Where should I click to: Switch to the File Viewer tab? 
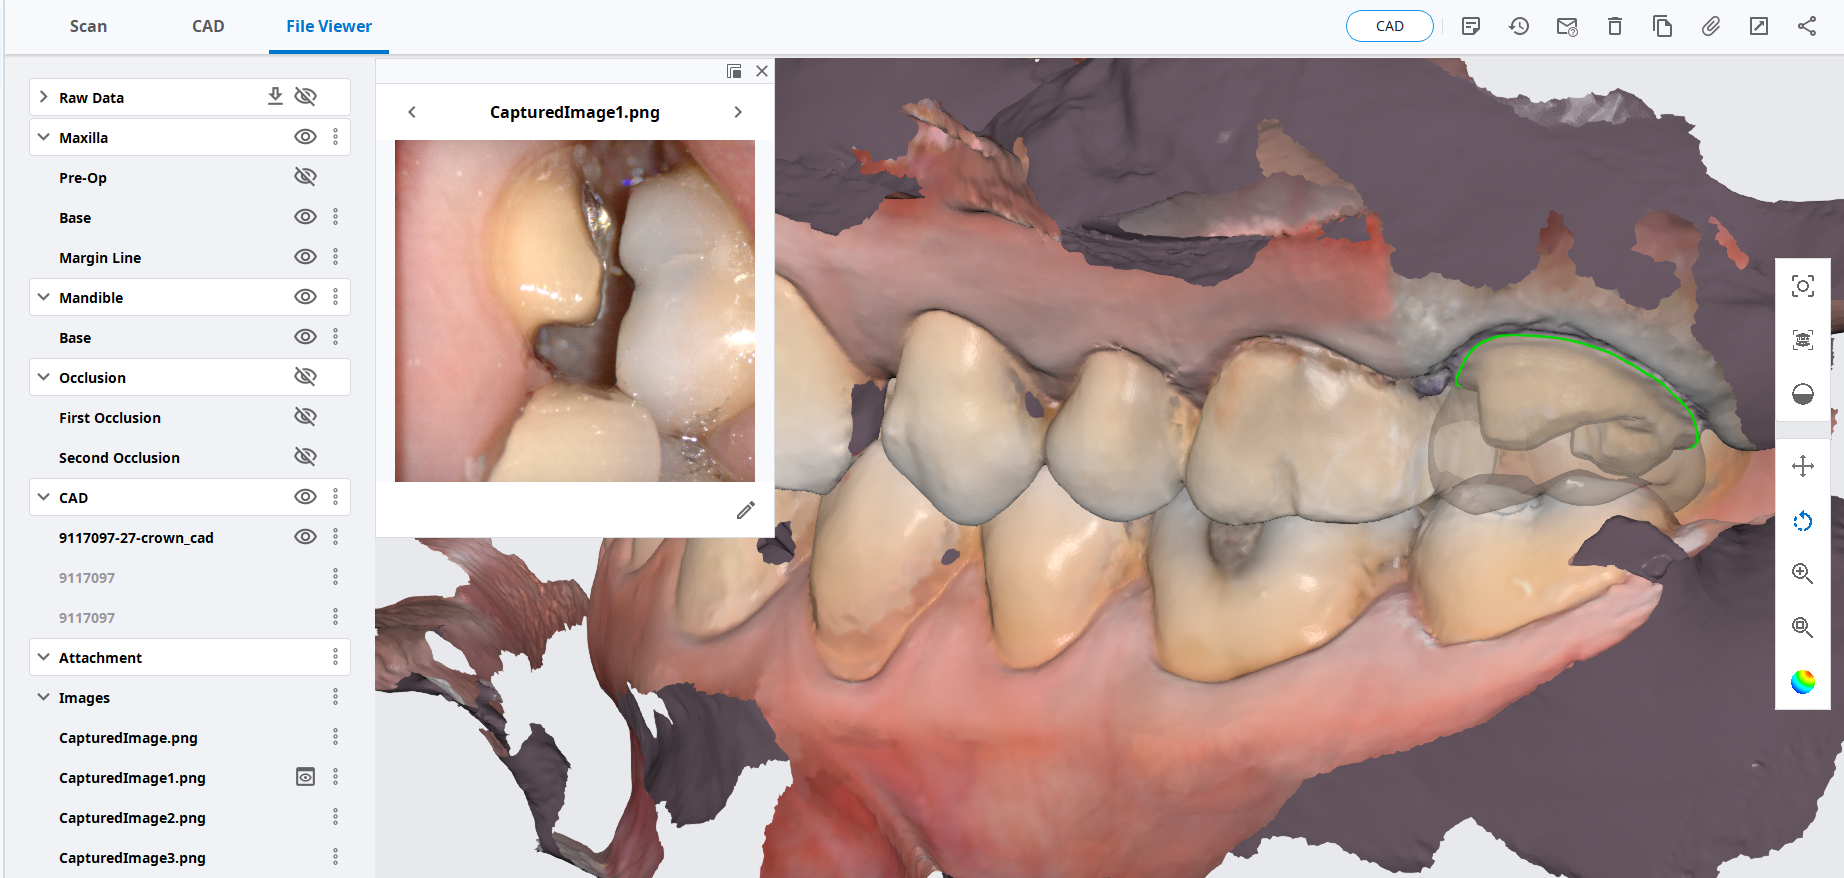(329, 26)
